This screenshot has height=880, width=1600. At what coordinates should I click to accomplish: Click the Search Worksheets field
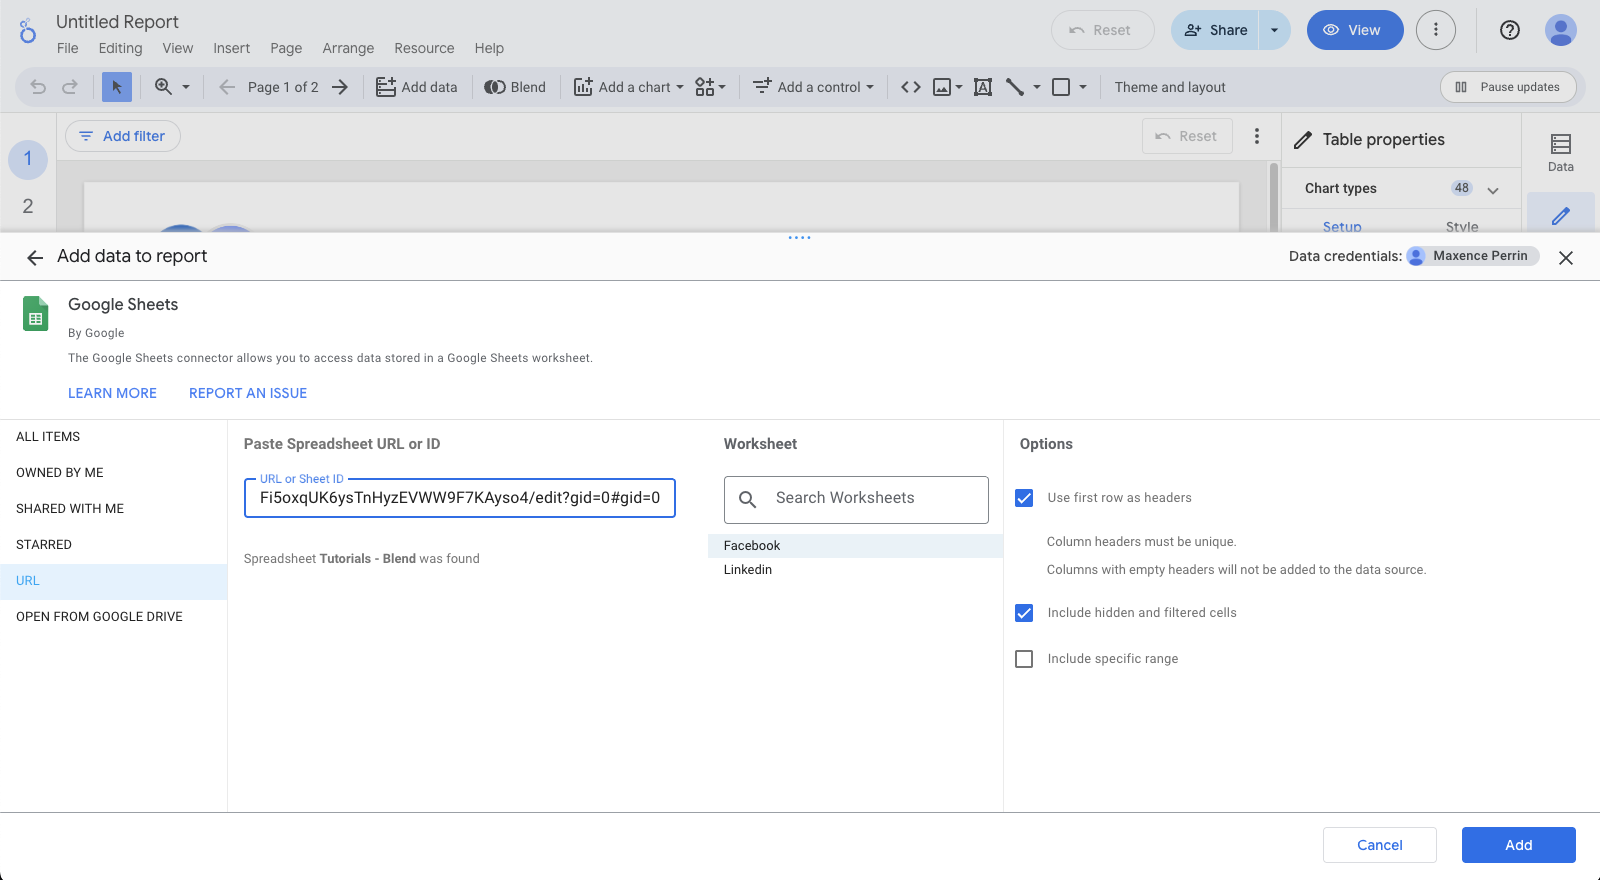pyautogui.click(x=856, y=499)
